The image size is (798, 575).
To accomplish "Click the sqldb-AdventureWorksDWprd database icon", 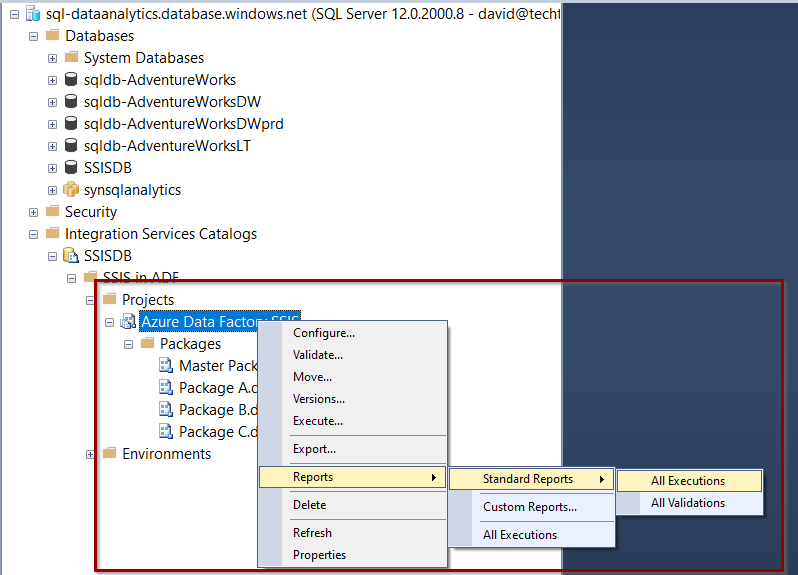I will pyautogui.click(x=71, y=123).
